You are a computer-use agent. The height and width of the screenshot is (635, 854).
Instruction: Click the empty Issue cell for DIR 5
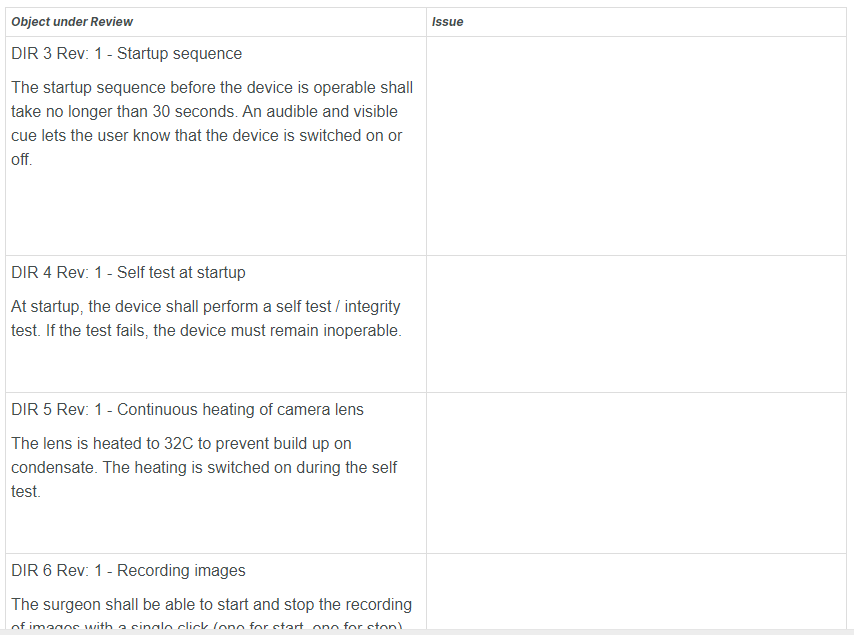click(638, 473)
